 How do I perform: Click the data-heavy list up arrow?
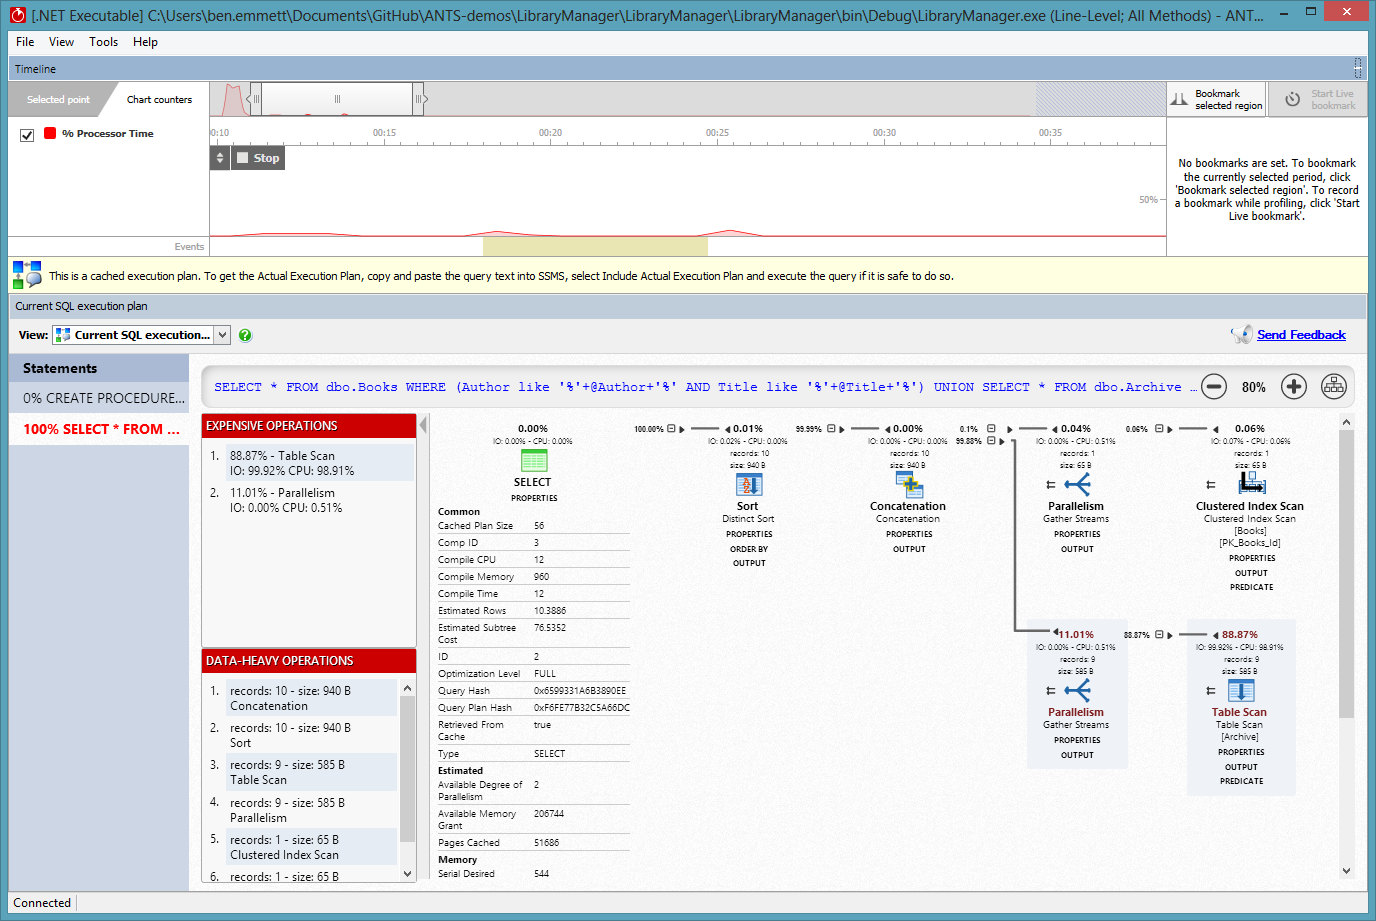click(407, 688)
